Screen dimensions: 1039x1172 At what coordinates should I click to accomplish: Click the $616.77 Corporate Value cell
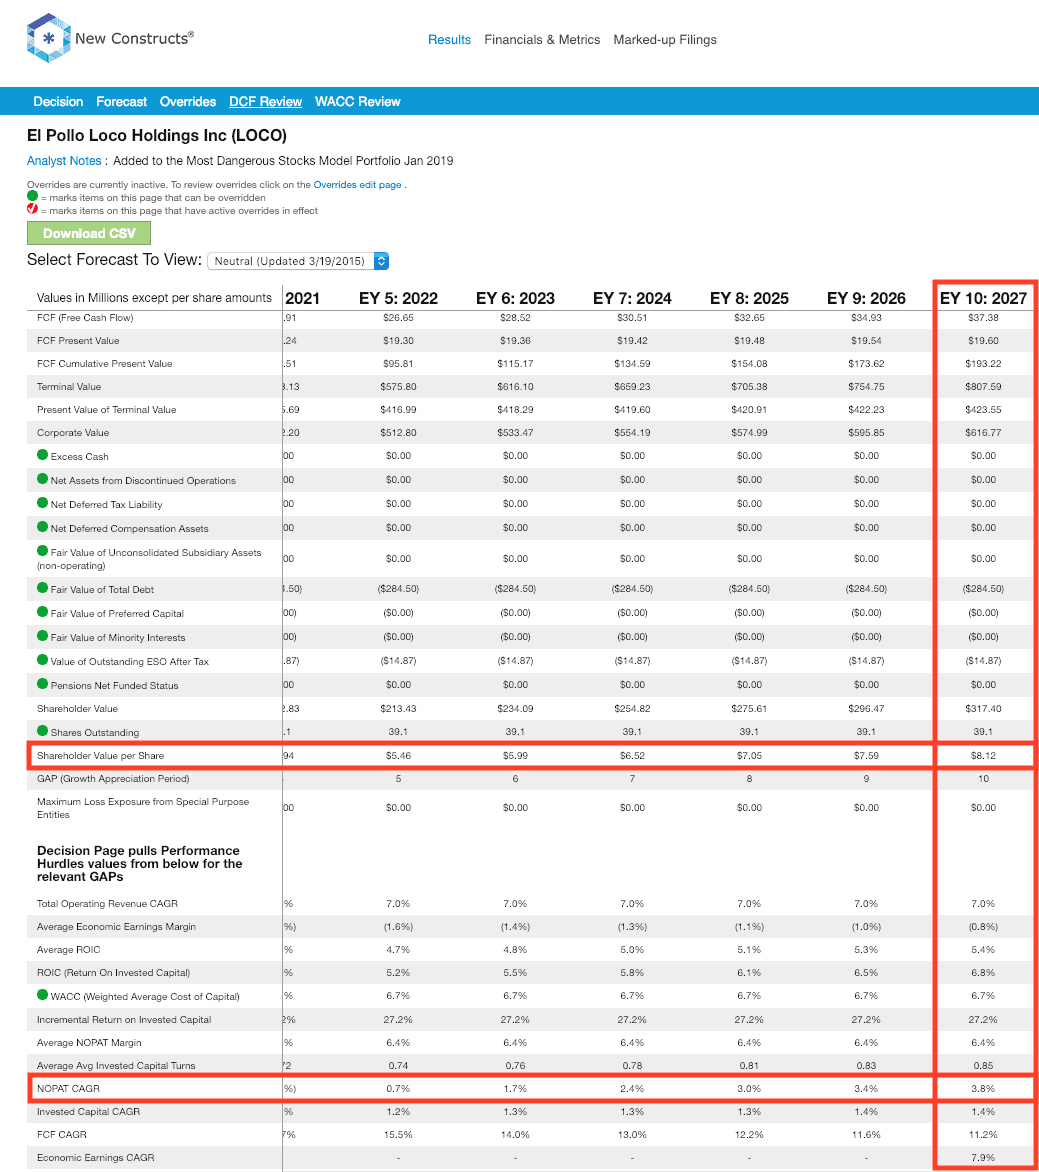point(983,433)
